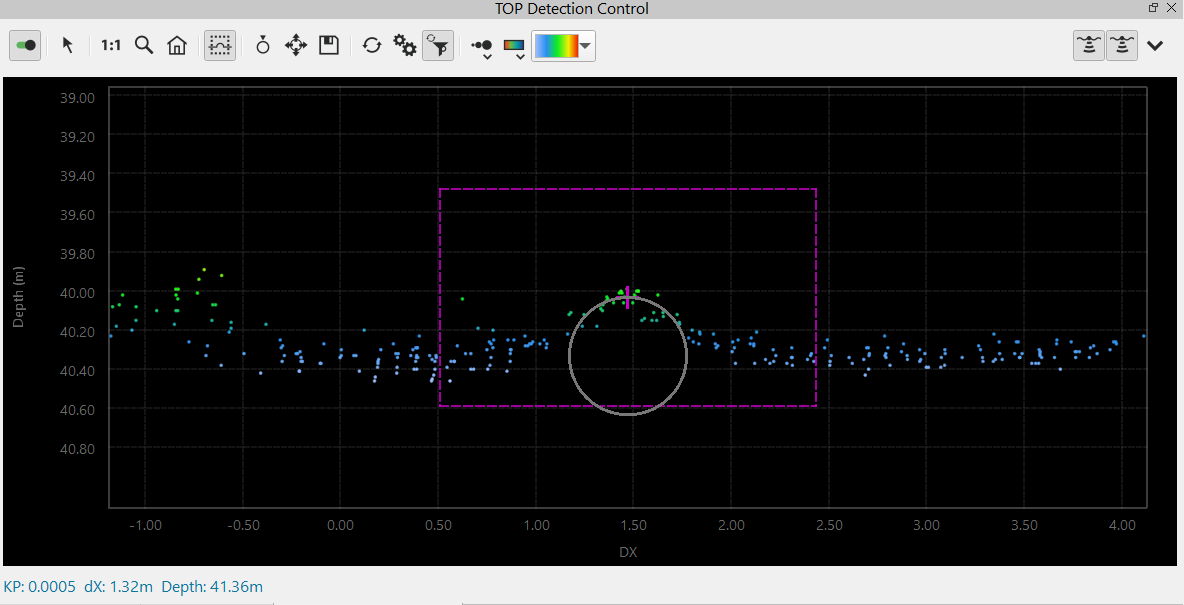1184x605 pixels.
Task: Open the point size dropdown
Action: pos(482,48)
